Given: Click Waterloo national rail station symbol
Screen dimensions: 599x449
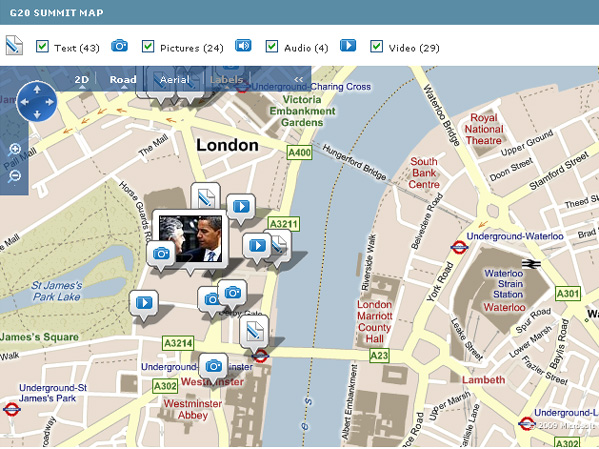Looking at the screenshot, I should 531,264.
